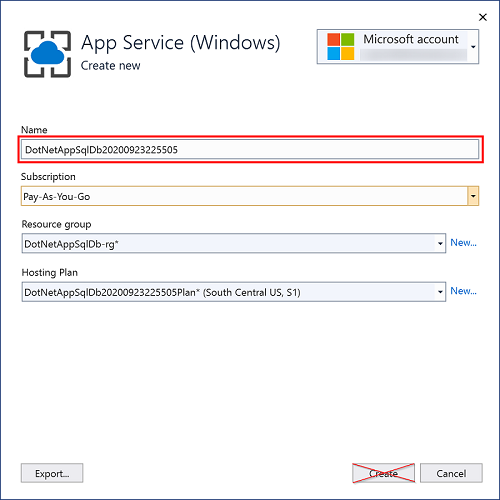Click the blurred account email area
This screenshot has width=500, height=500.
pyautogui.click(x=413, y=55)
